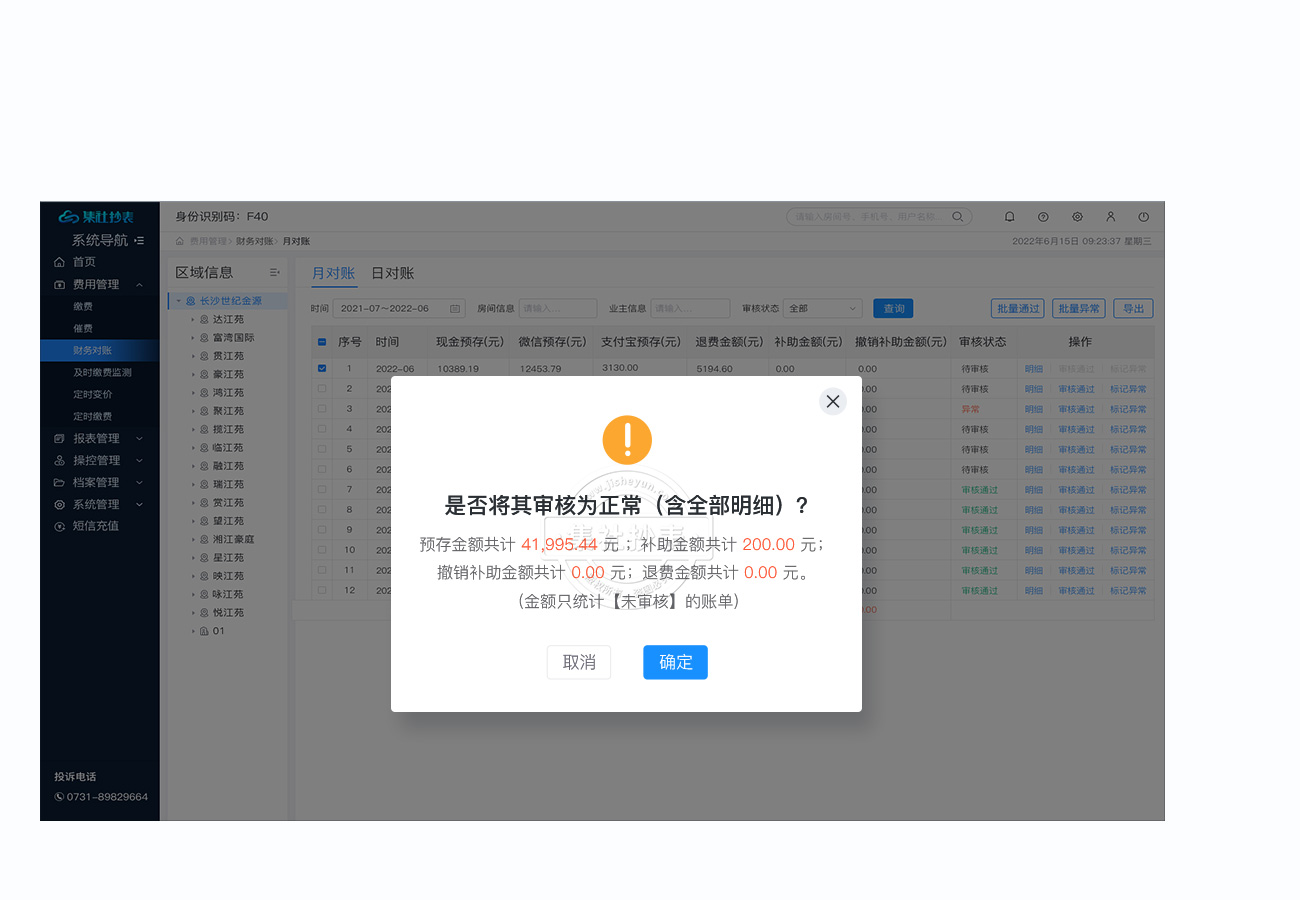Expand the 达江苑 tree node
The image size is (1300, 900).
(193, 320)
